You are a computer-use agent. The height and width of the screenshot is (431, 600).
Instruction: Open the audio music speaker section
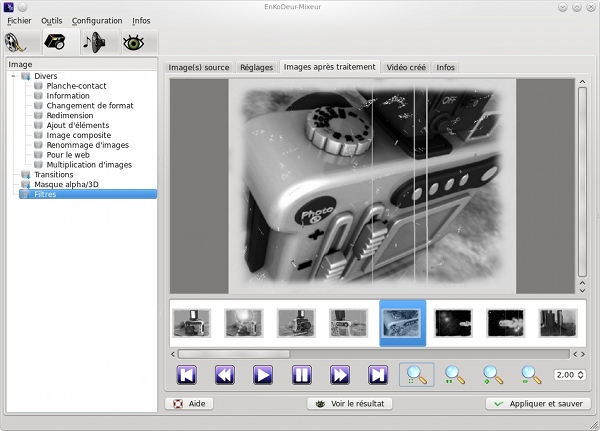94,42
